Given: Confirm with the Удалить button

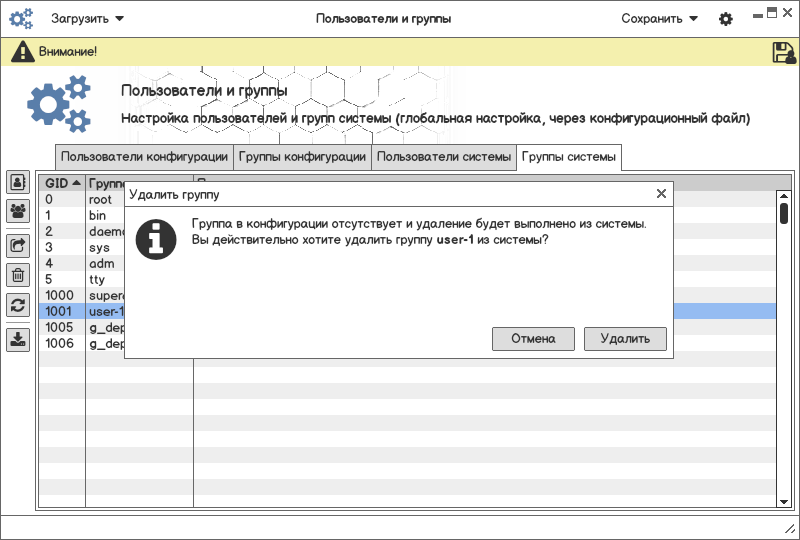Looking at the screenshot, I should 625,339.
